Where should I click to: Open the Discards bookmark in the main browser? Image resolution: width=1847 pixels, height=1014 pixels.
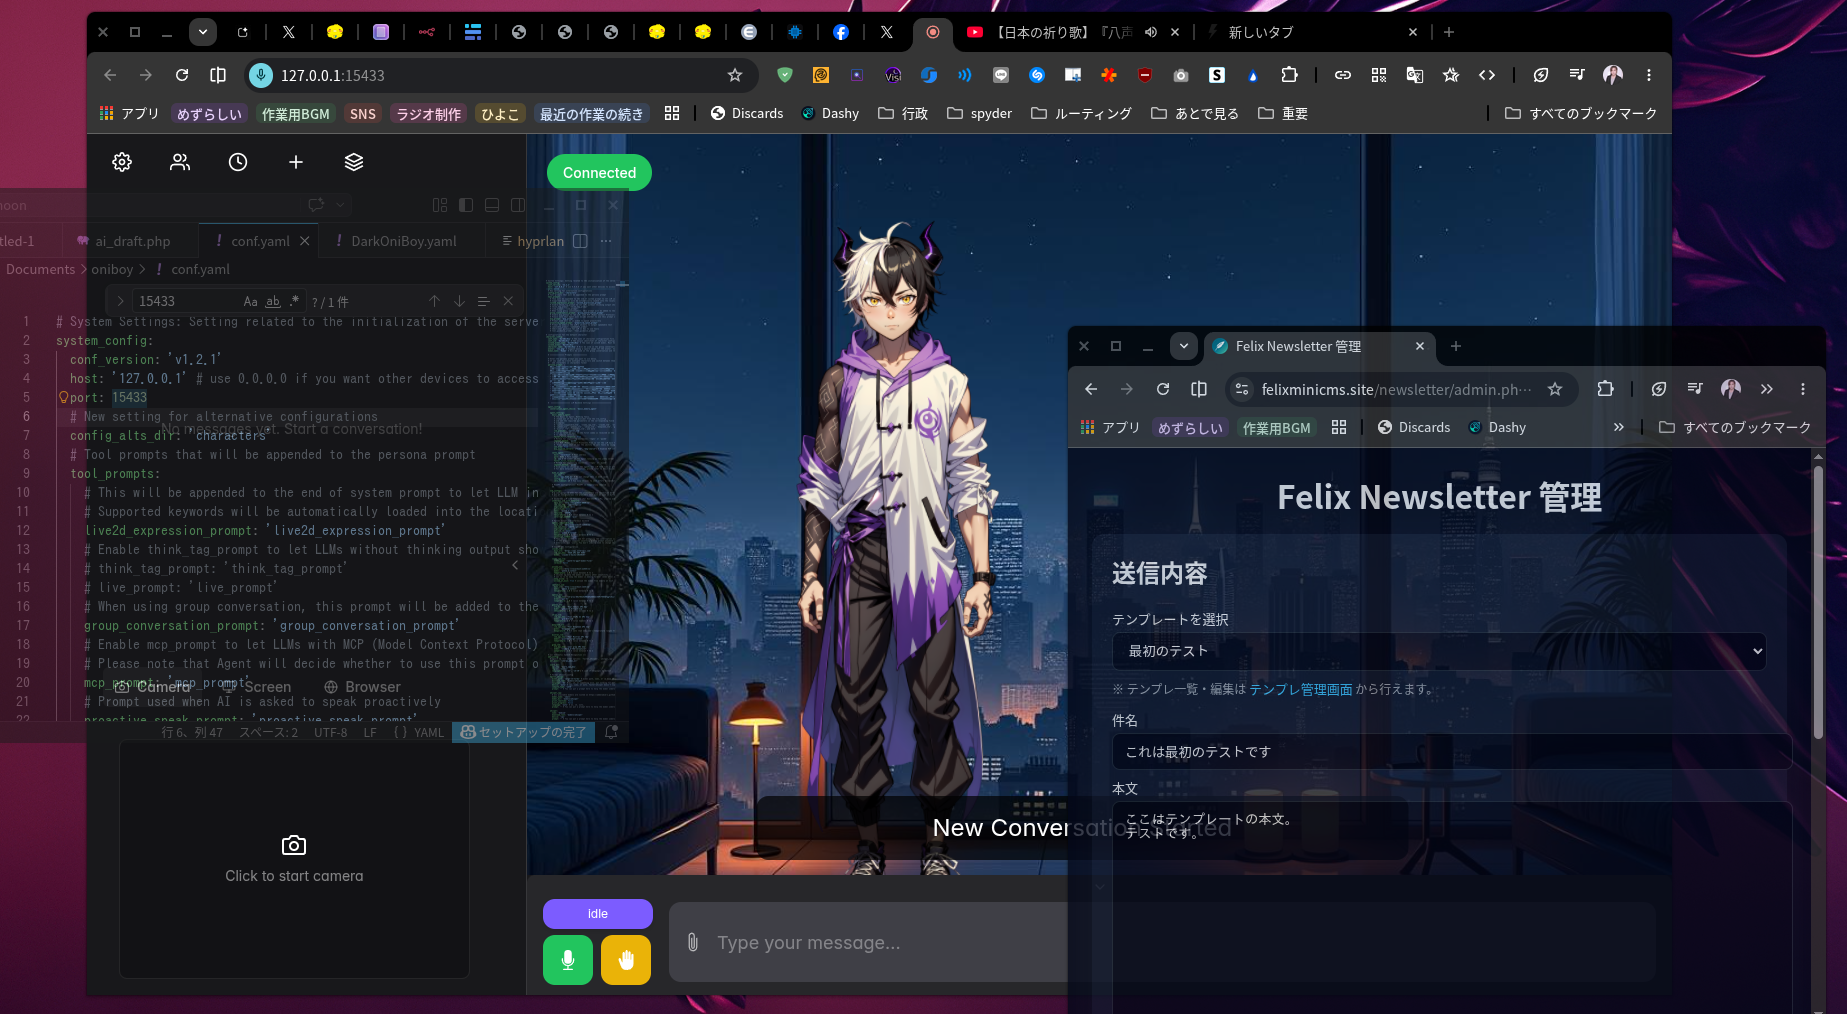point(747,113)
